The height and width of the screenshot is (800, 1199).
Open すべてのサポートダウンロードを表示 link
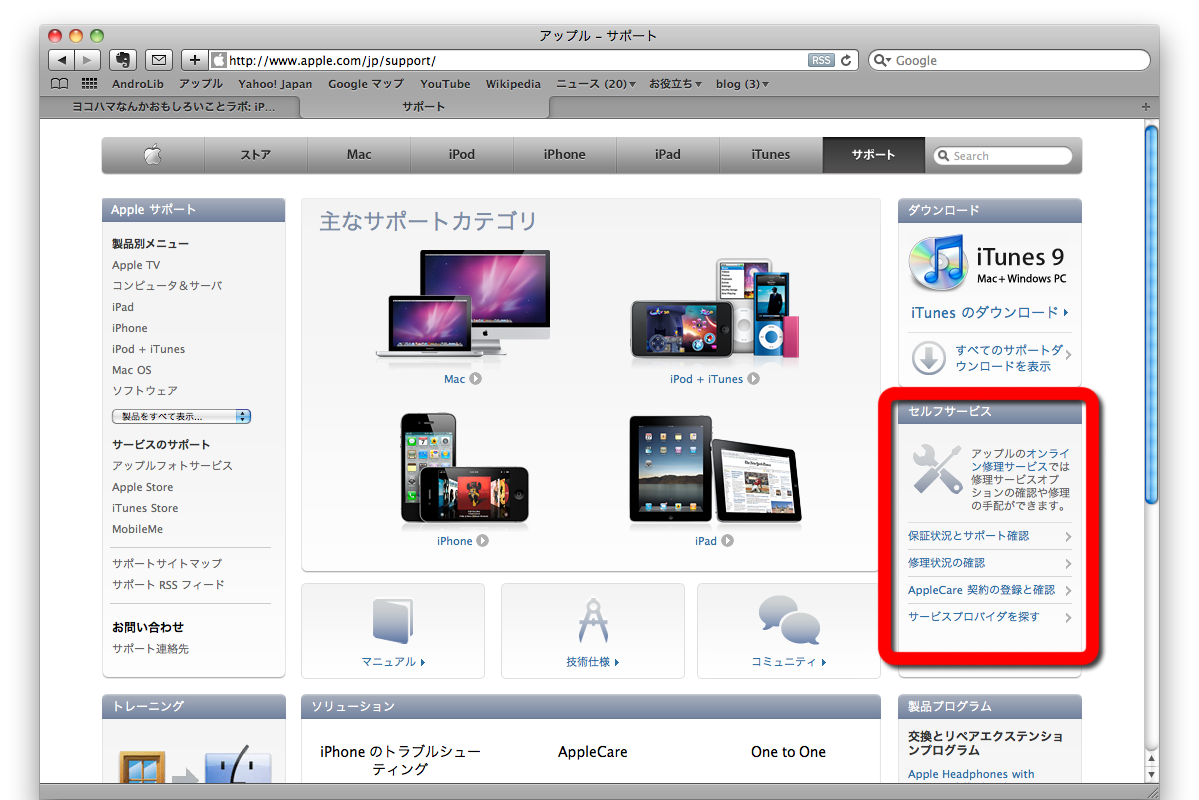click(x=1009, y=358)
